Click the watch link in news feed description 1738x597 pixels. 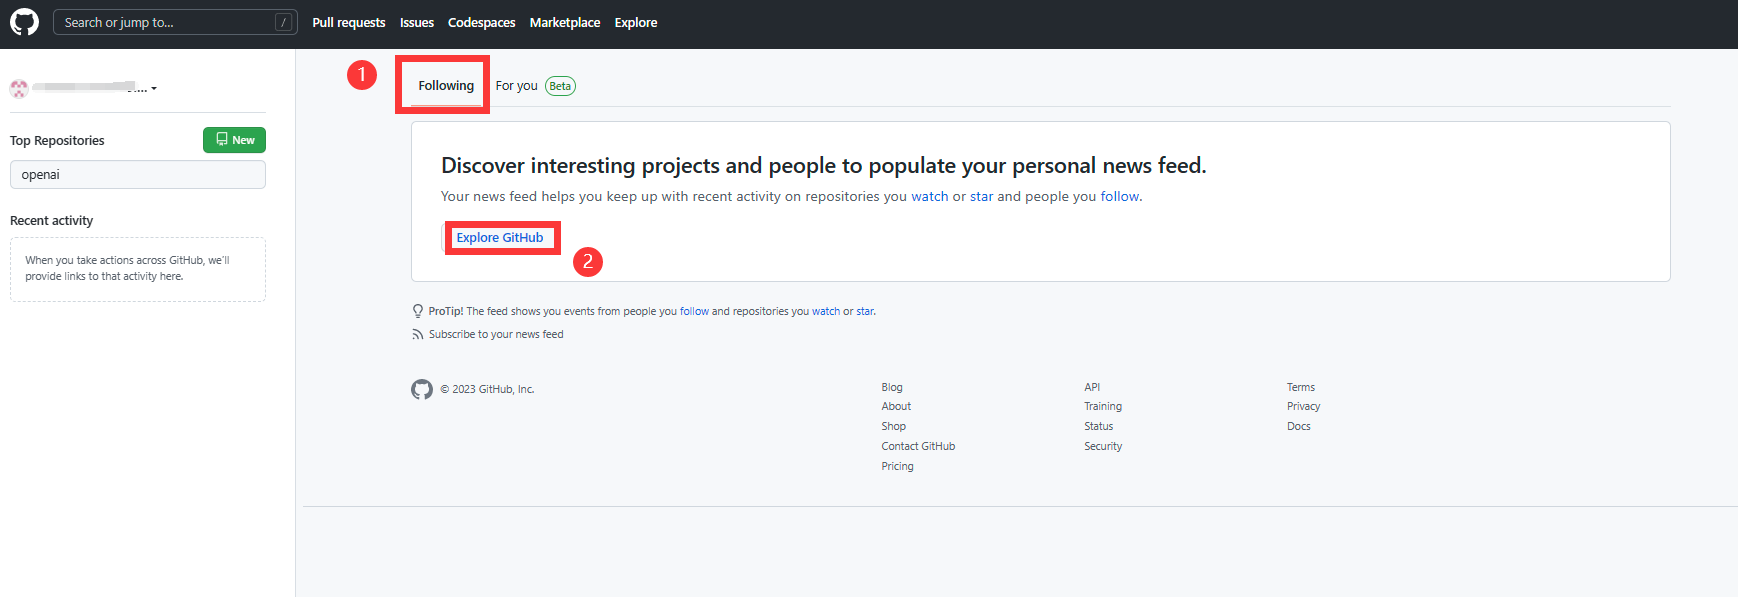[930, 197]
